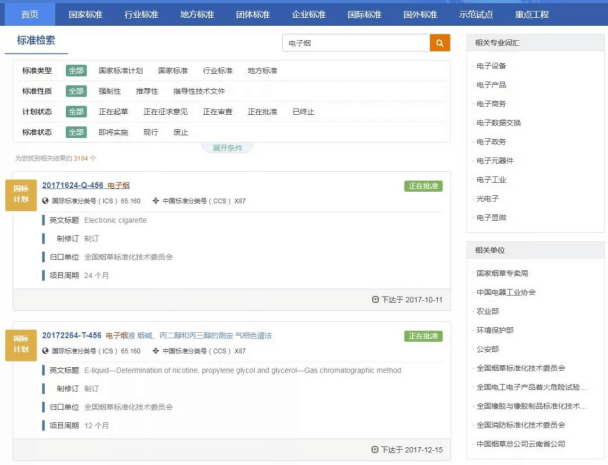Select 现行 under 标准状态 filter

point(151,131)
